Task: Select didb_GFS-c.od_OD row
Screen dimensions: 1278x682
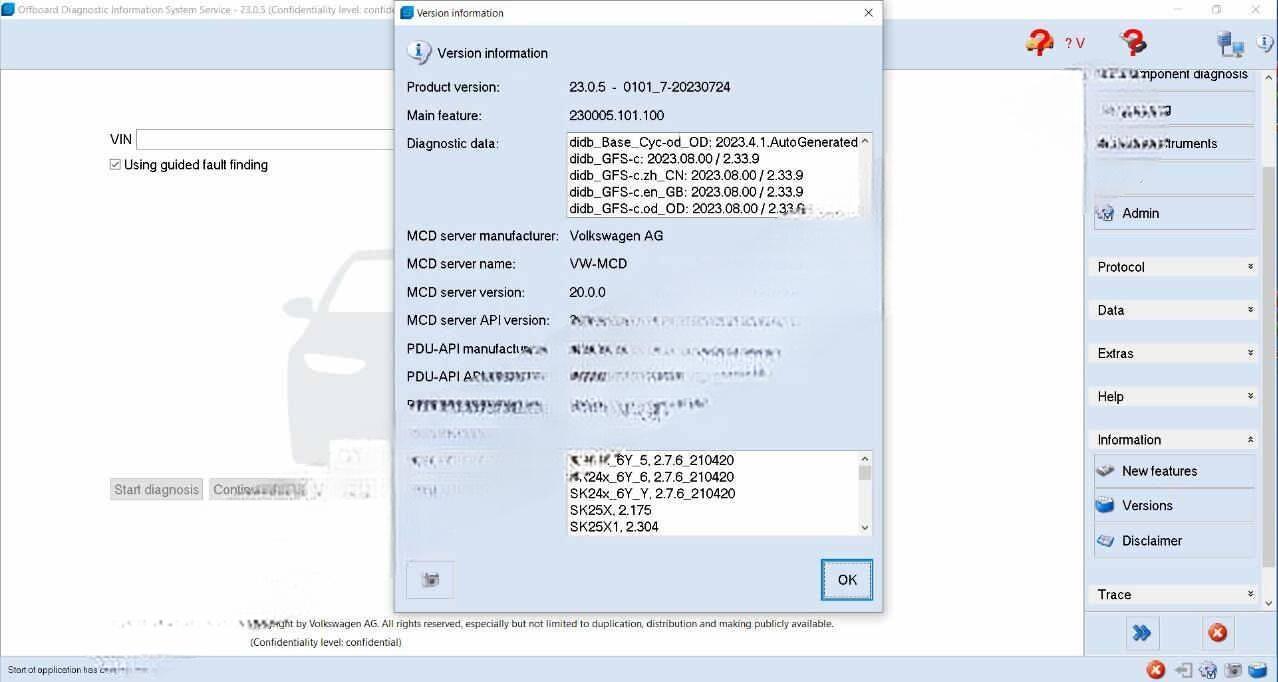Action: point(713,208)
